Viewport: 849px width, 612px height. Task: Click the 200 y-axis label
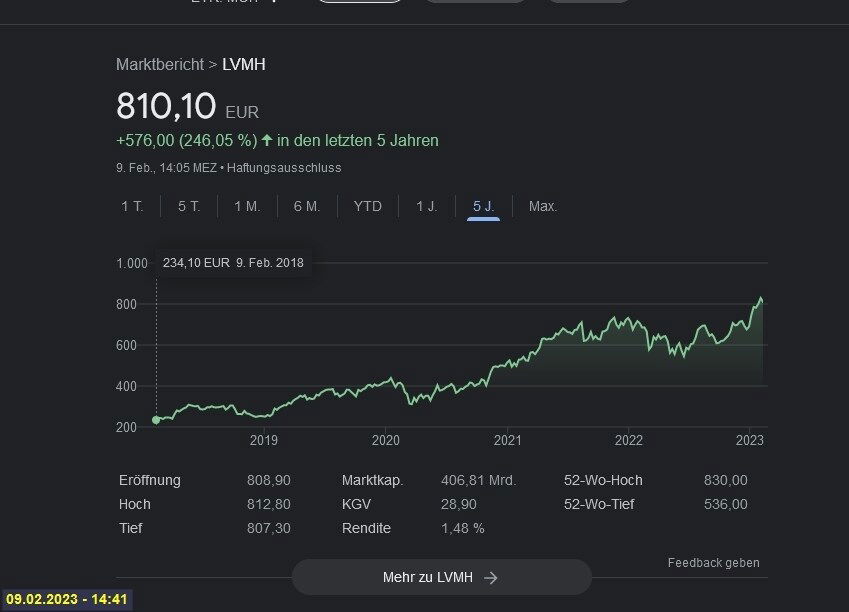pyautogui.click(x=126, y=427)
